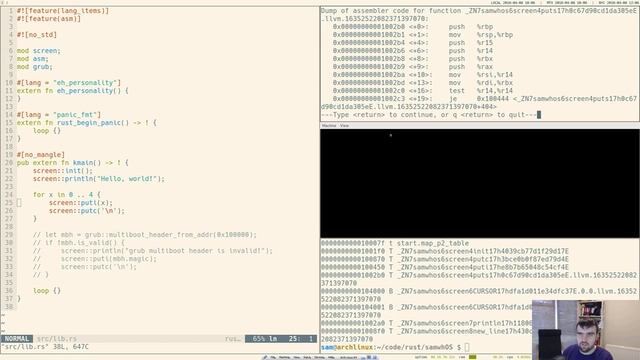Click the 'extern fn rust_begin_panic()' line
Viewport: 640px width, 360px height.
pyautogui.click(x=87, y=123)
